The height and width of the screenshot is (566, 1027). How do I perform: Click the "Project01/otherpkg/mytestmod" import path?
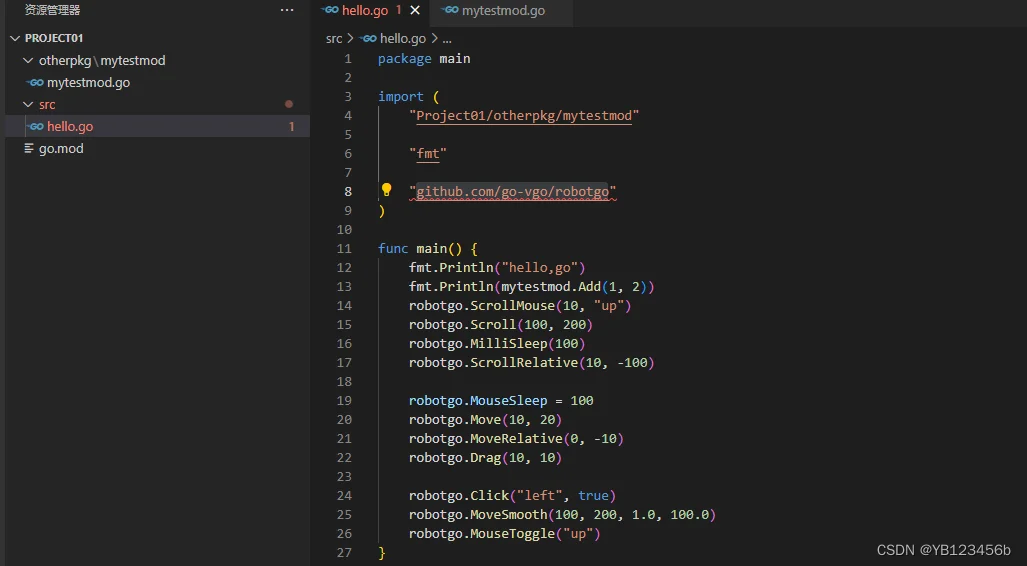524,115
